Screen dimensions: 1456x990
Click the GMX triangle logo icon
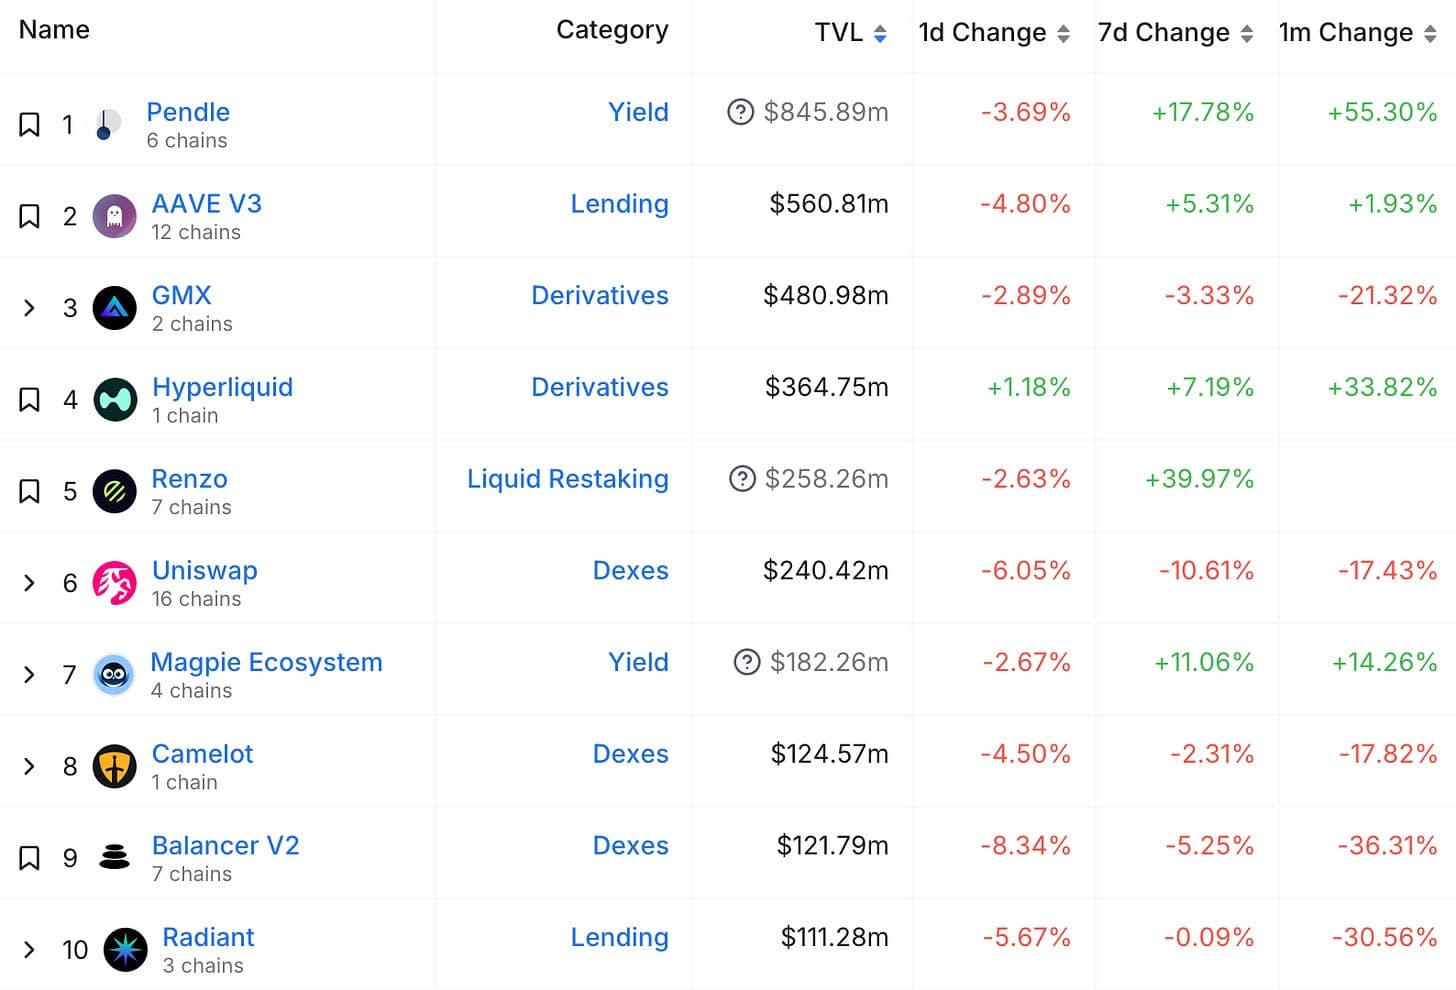(114, 308)
